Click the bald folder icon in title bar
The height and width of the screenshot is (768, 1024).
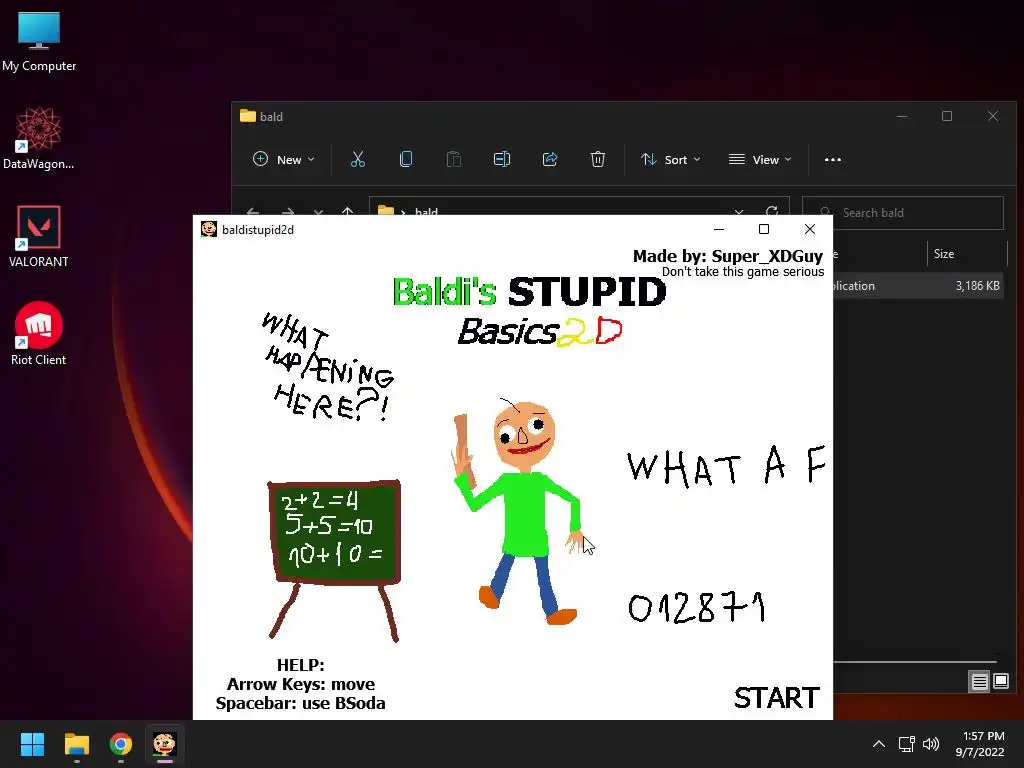coord(248,116)
